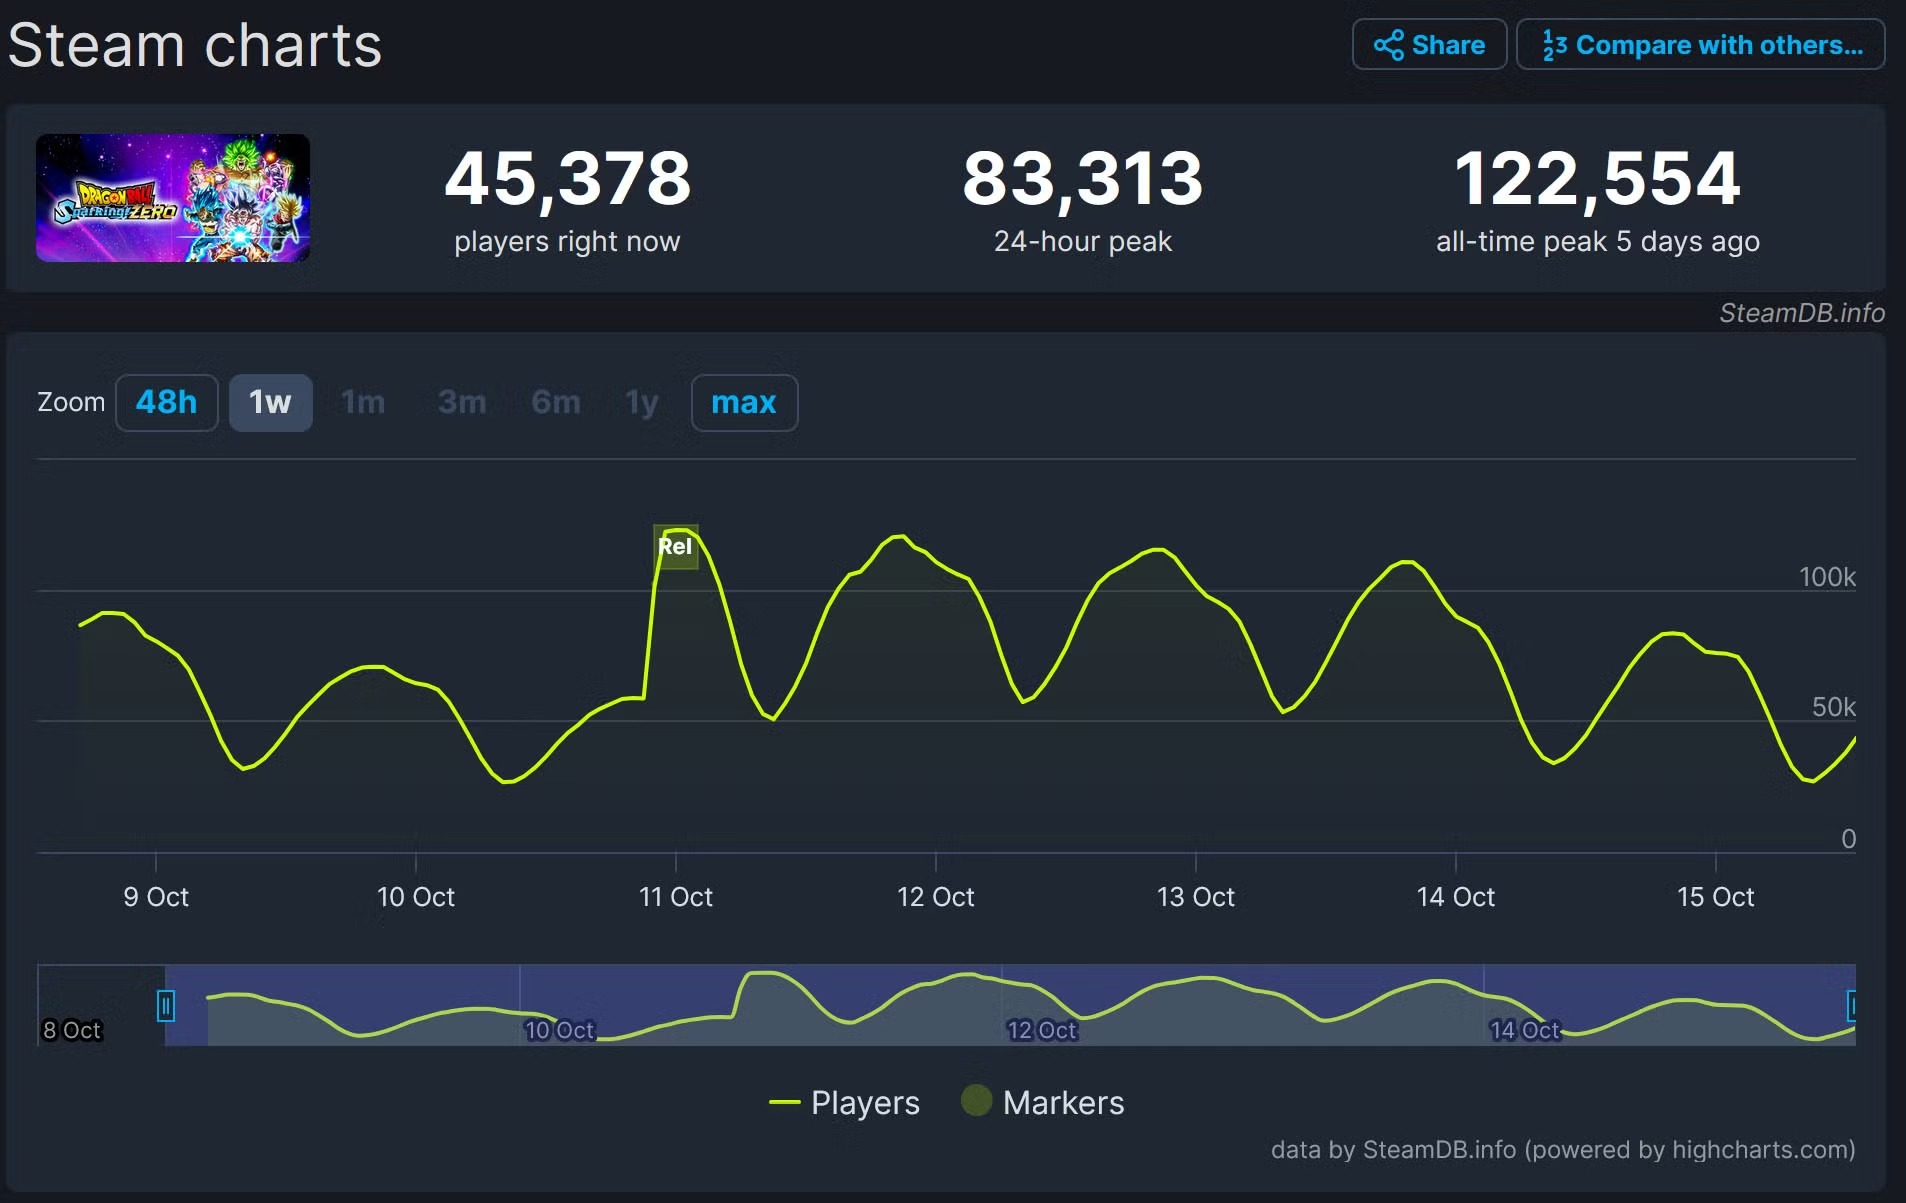1906x1203 pixels.
Task: Toggle the Players series in legend
Action: click(x=864, y=1102)
